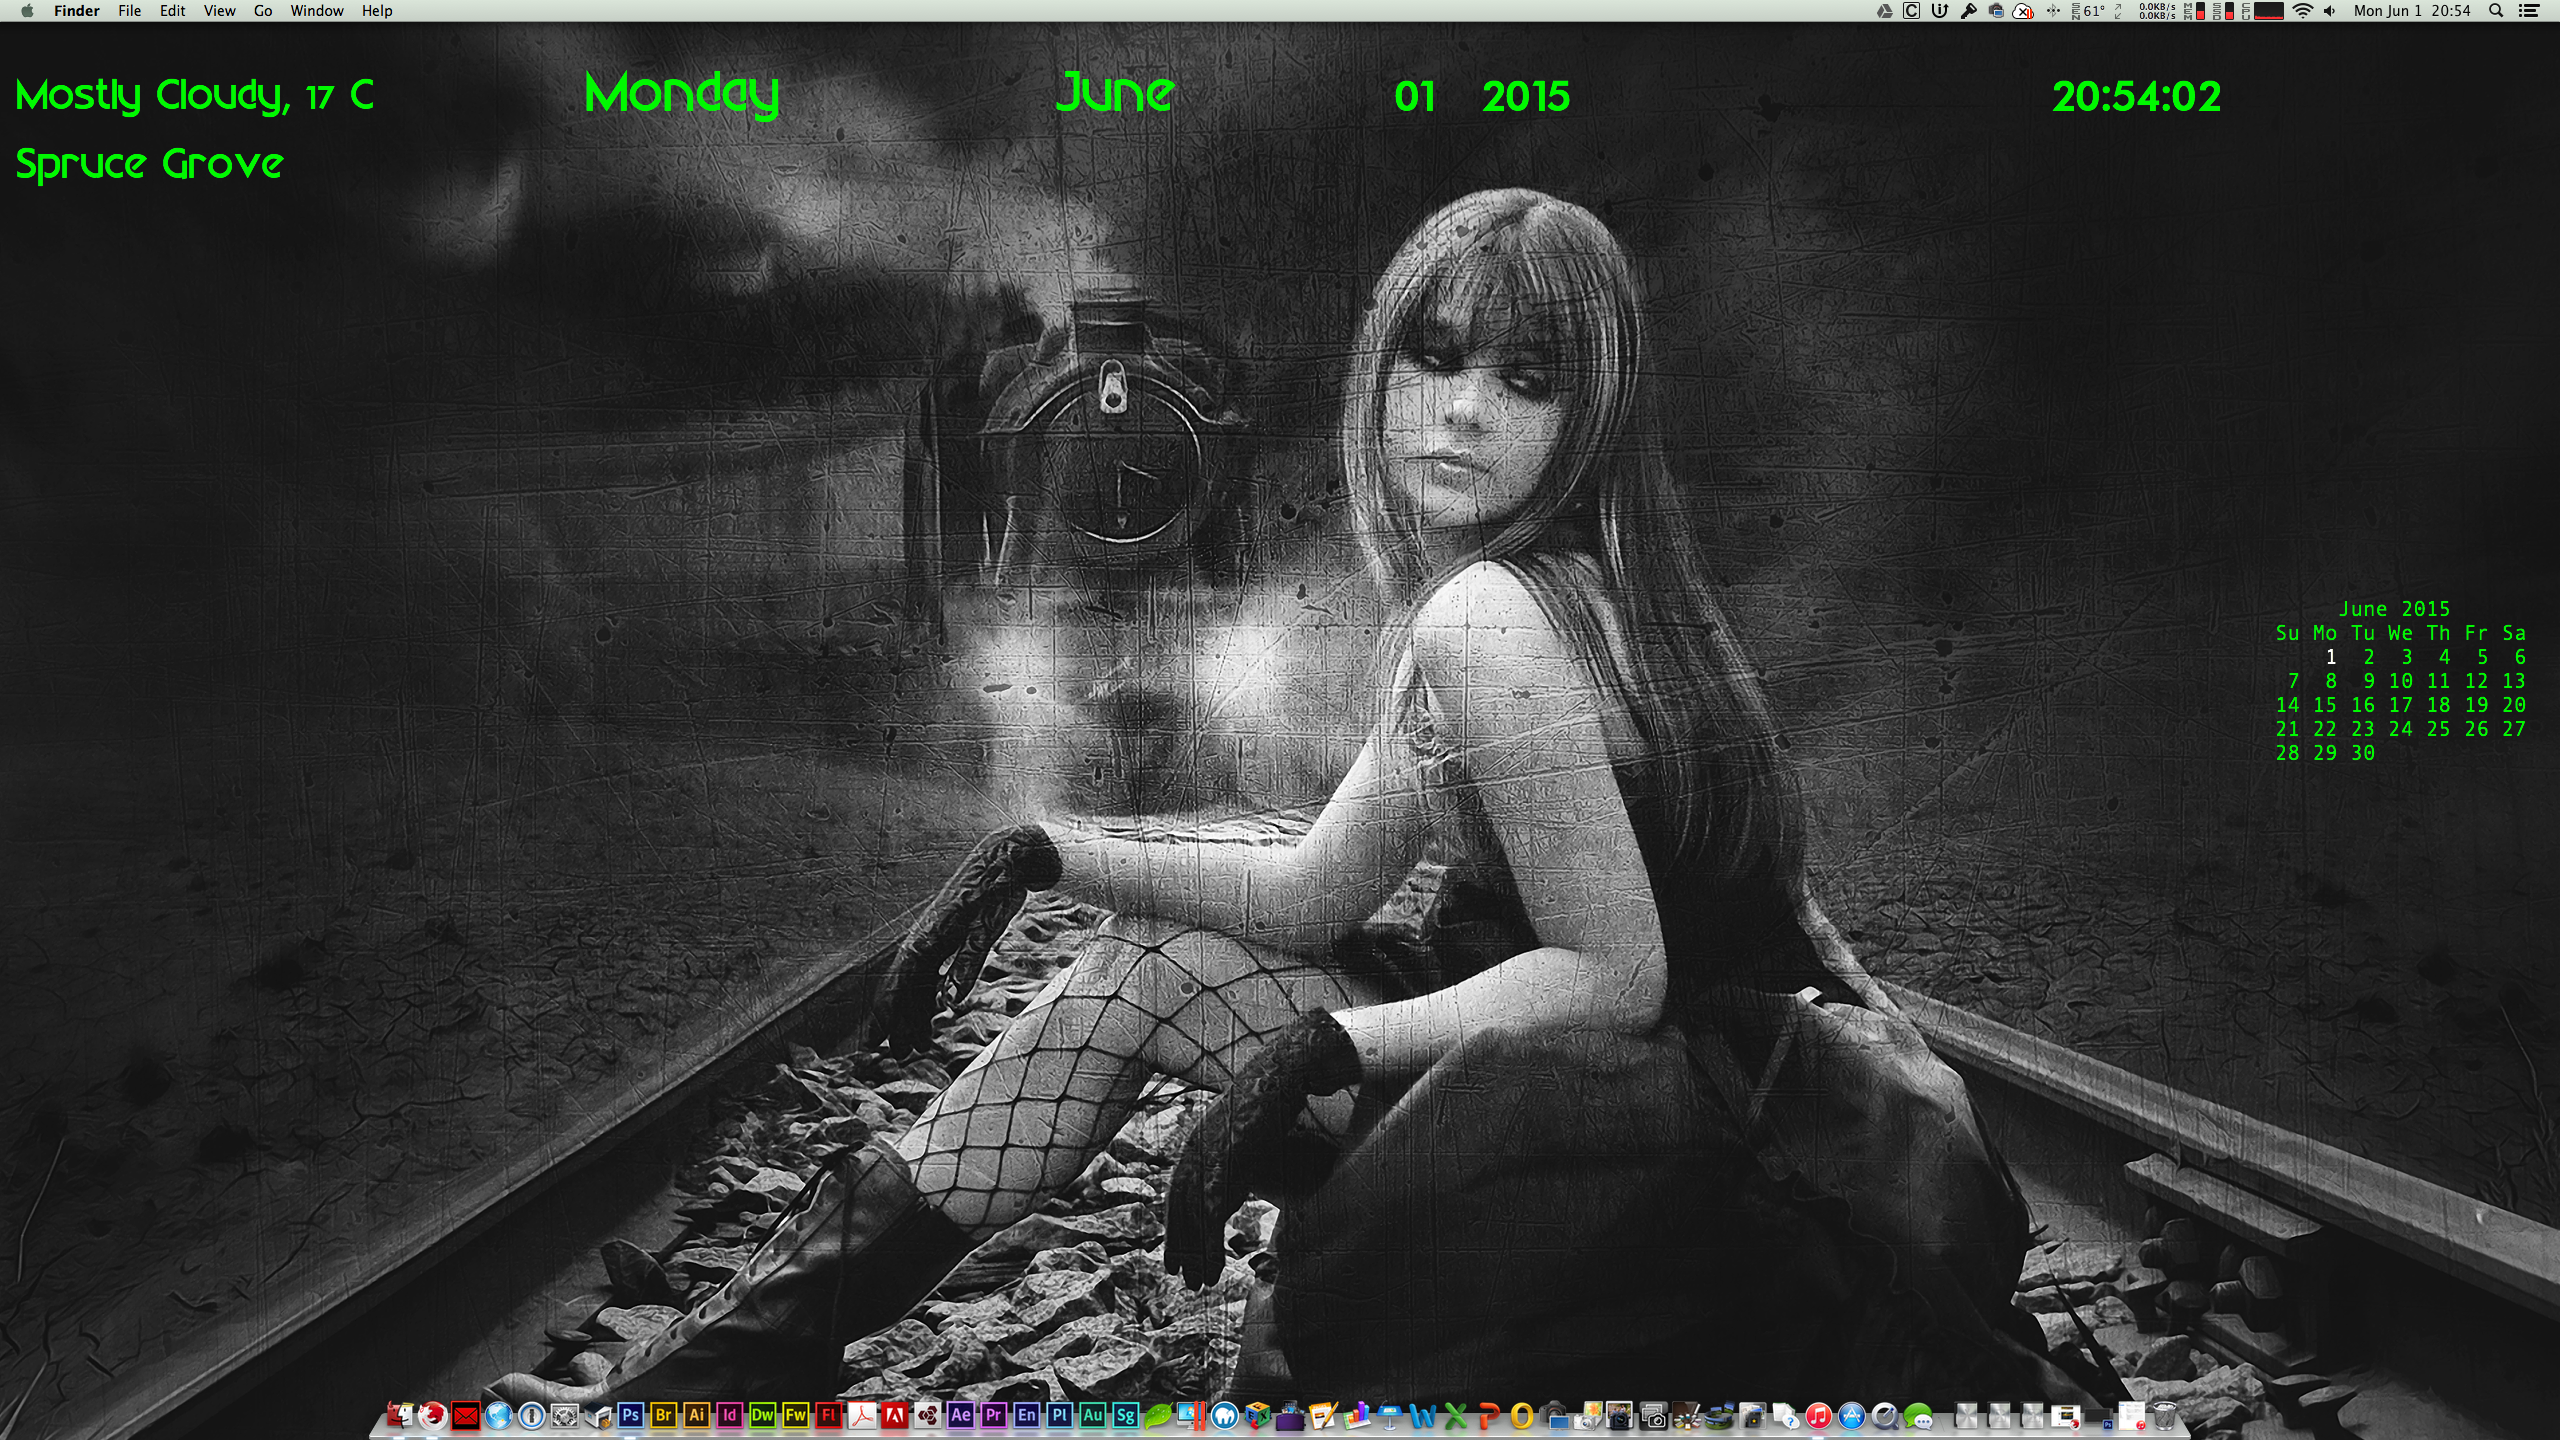Viewport: 2560px width, 1440px height.
Task: Launch Adobe Dreamweaver from the Dock
Action: (762, 1415)
